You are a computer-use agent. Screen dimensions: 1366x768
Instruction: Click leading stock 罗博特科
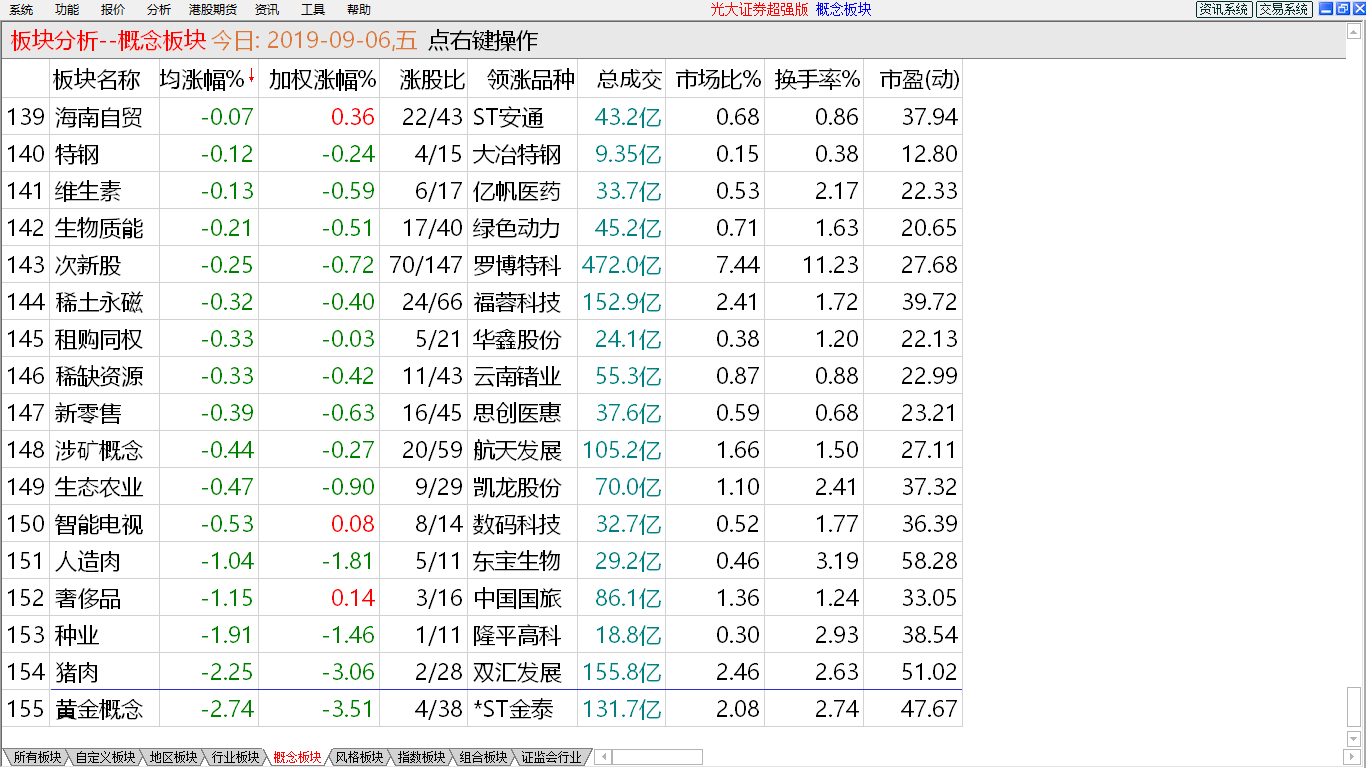517,265
